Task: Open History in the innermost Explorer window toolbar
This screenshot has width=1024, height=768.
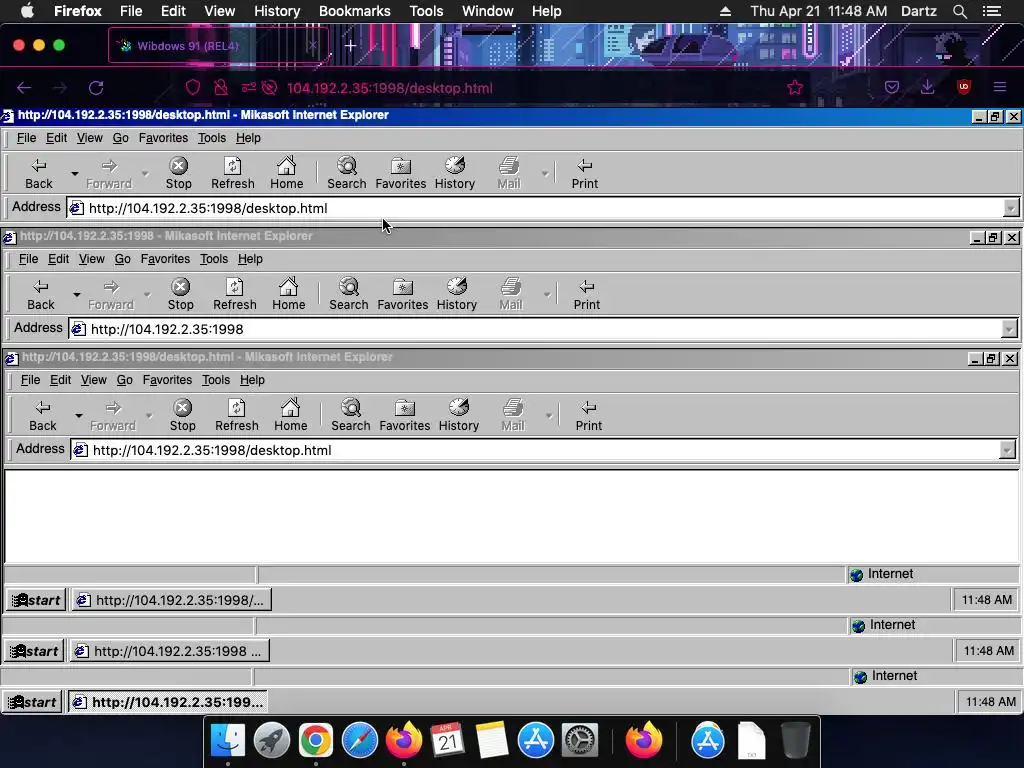Action: click(458, 415)
